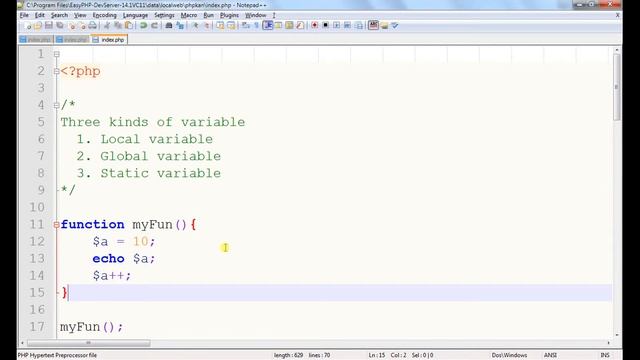
Task: Zoom out using toolbar icon
Action: [x=206, y=26]
